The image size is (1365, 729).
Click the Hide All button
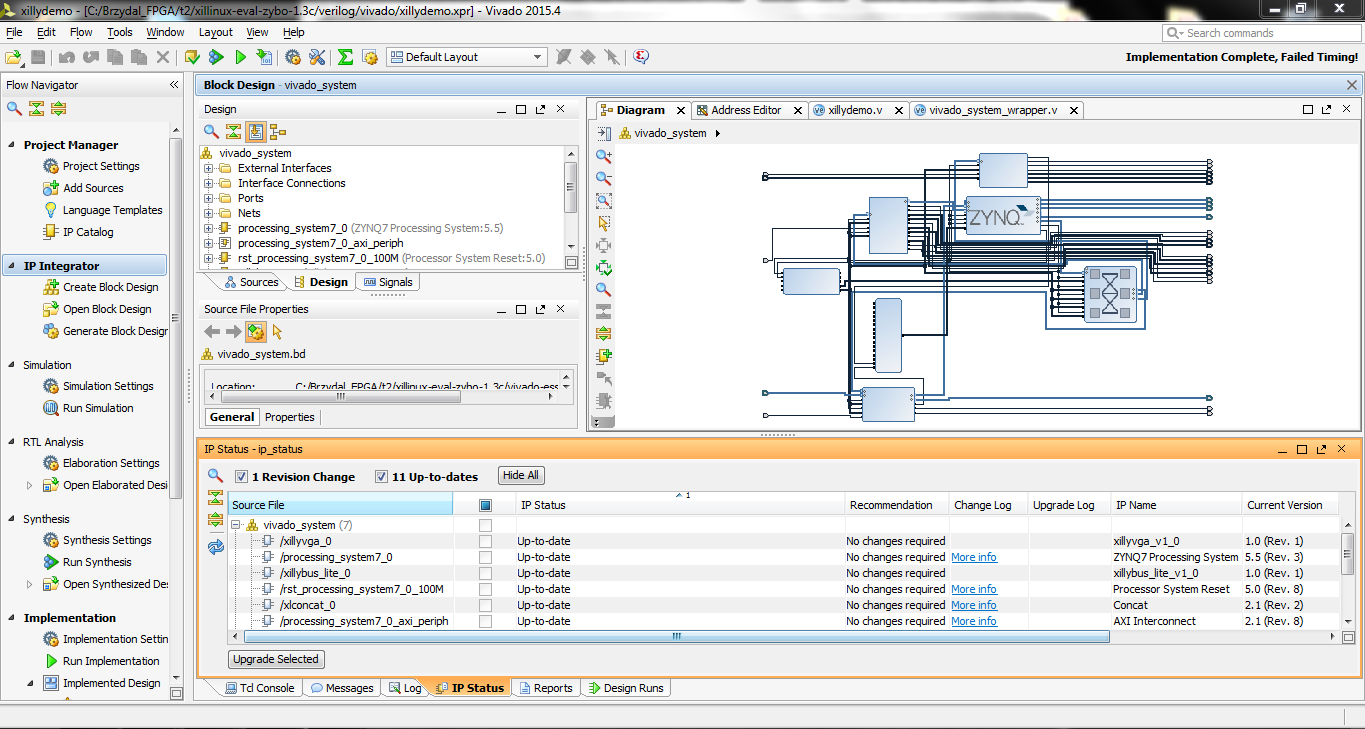pos(521,476)
